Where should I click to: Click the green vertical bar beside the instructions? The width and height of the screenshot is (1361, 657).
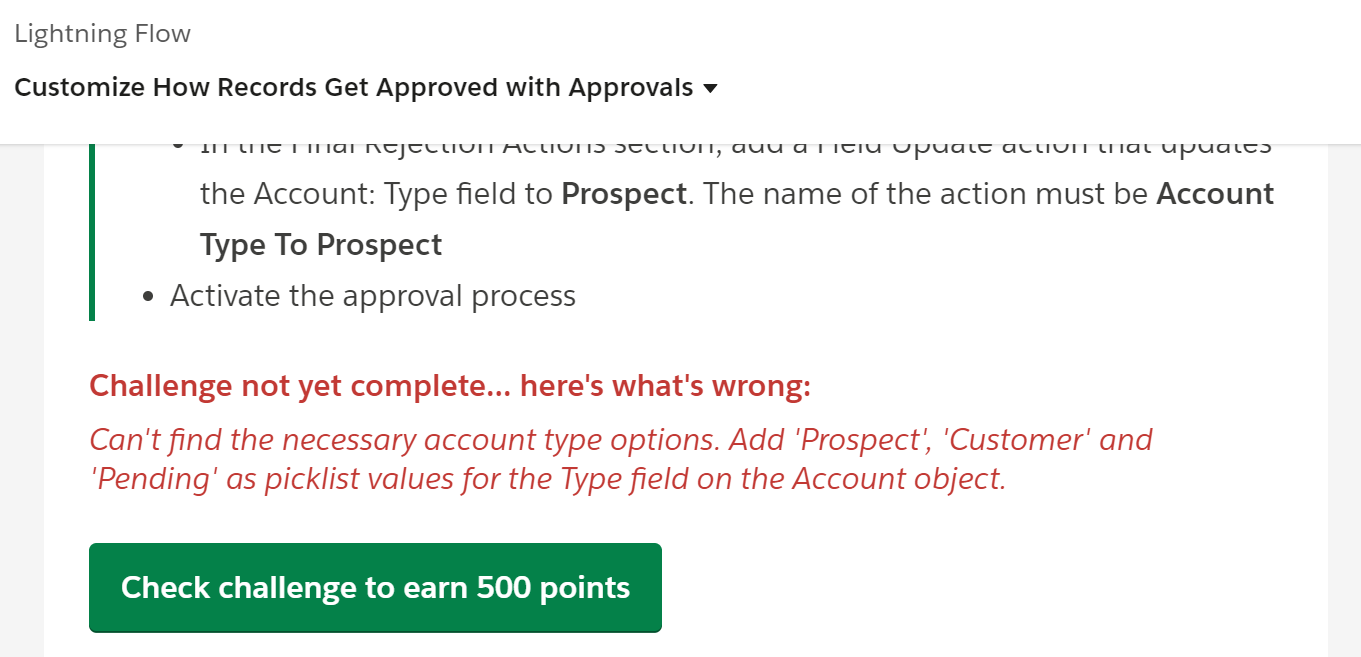point(92,232)
